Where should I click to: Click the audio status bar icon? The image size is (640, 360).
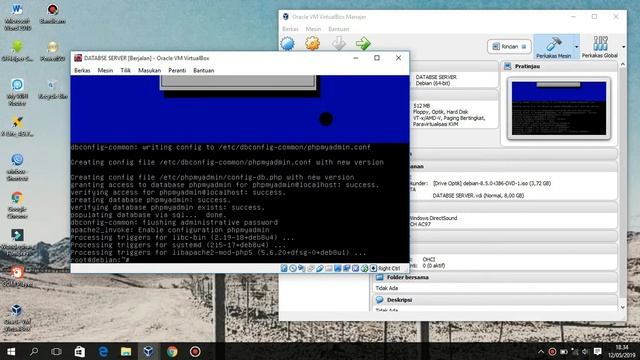(302, 268)
